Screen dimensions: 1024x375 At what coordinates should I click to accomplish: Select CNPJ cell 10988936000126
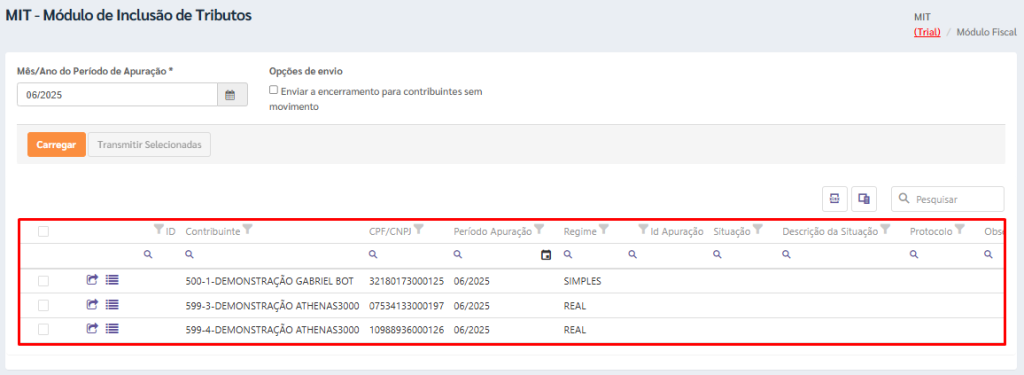click(x=406, y=330)
